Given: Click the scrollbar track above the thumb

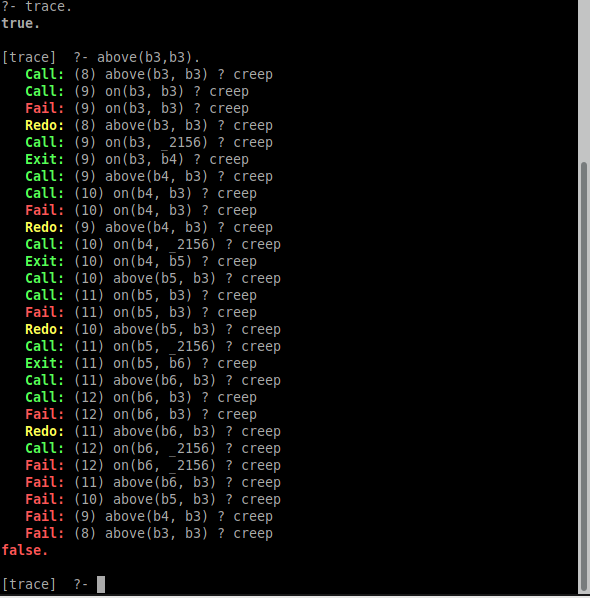Looking at the screenshot, I should 584,80.
